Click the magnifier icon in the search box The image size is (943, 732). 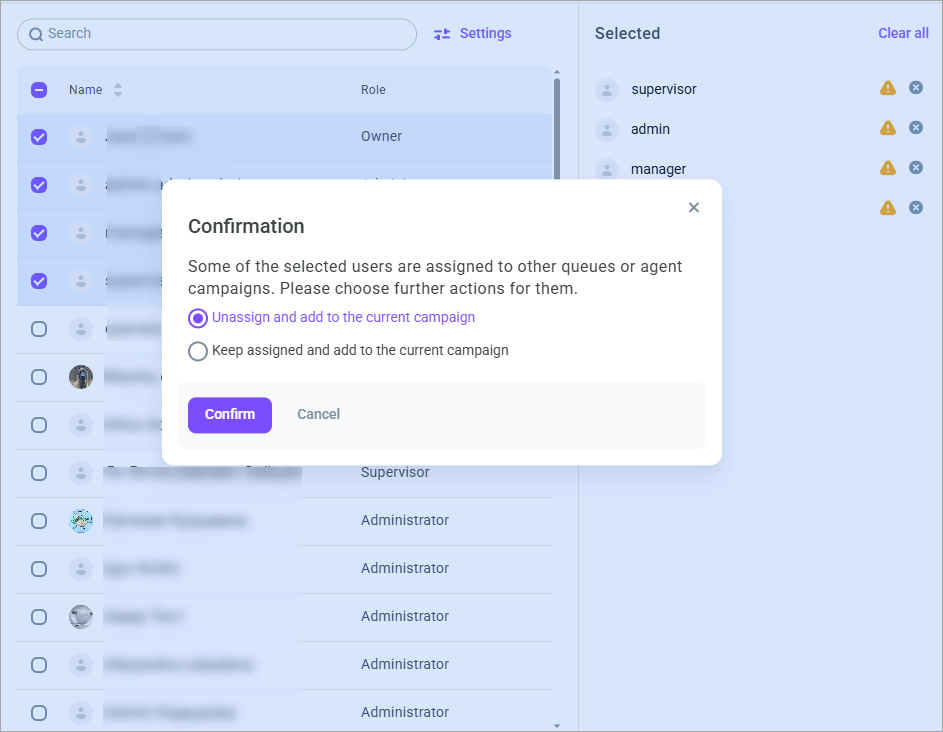[36, 34]
